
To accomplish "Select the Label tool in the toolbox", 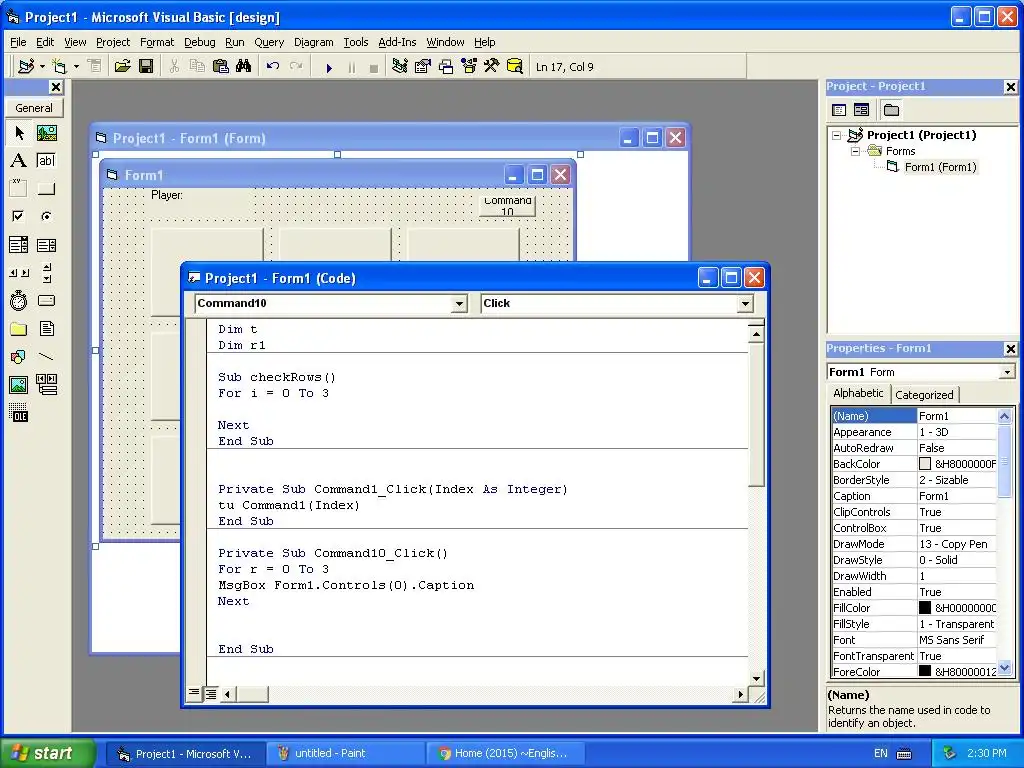I will pos(19,161).
